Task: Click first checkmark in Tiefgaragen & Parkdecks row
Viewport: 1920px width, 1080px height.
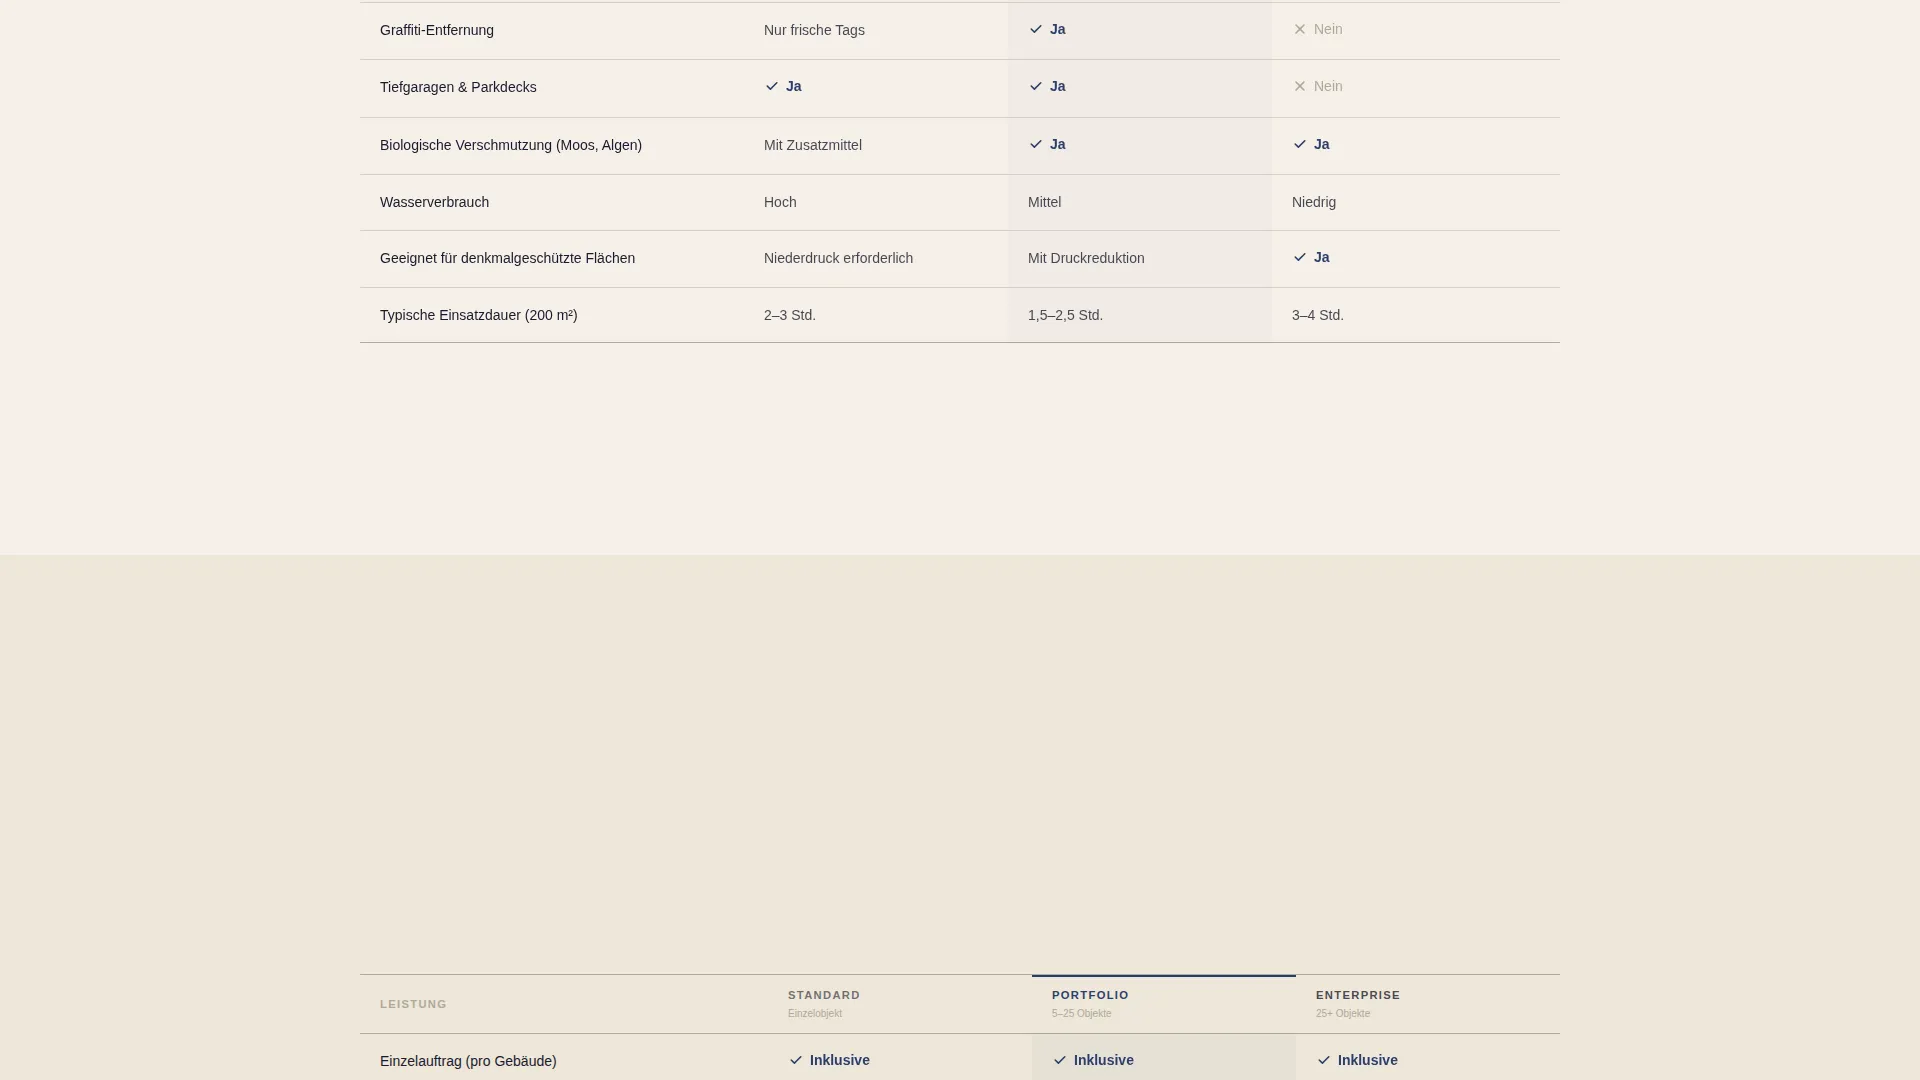Action: click(772, 86)
